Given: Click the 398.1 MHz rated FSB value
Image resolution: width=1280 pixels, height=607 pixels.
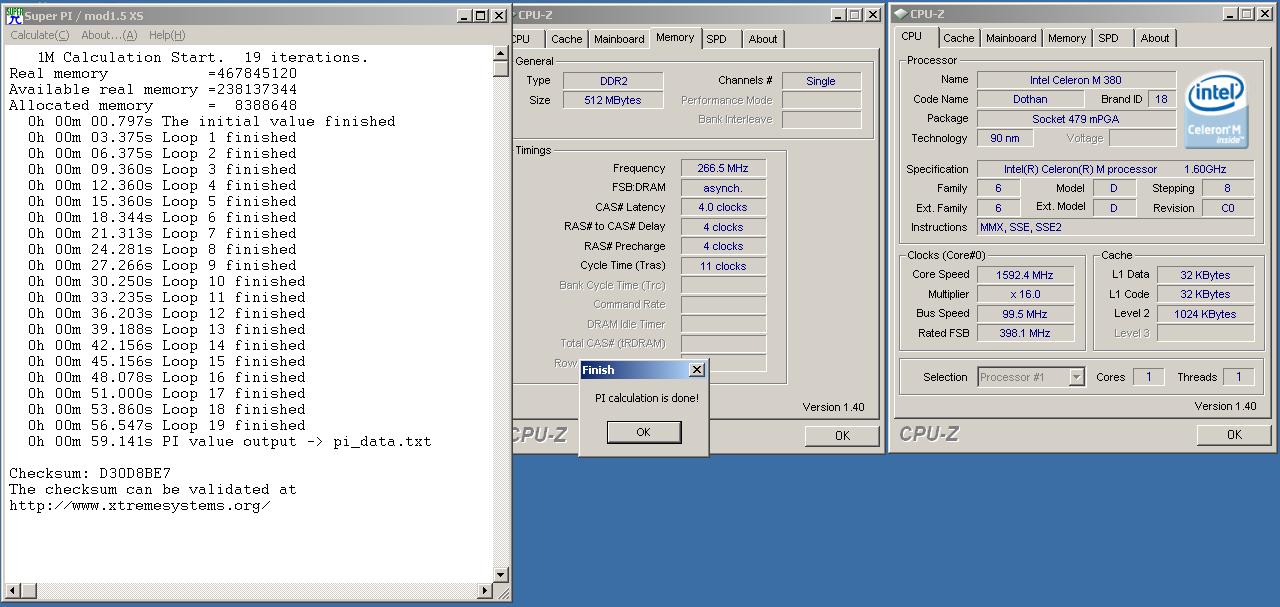Looking at the screenshot, I should tap(1028, 333).
